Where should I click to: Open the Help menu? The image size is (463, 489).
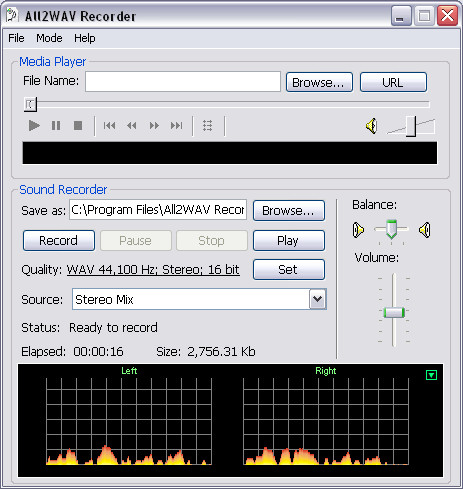(x=85, y=38)
